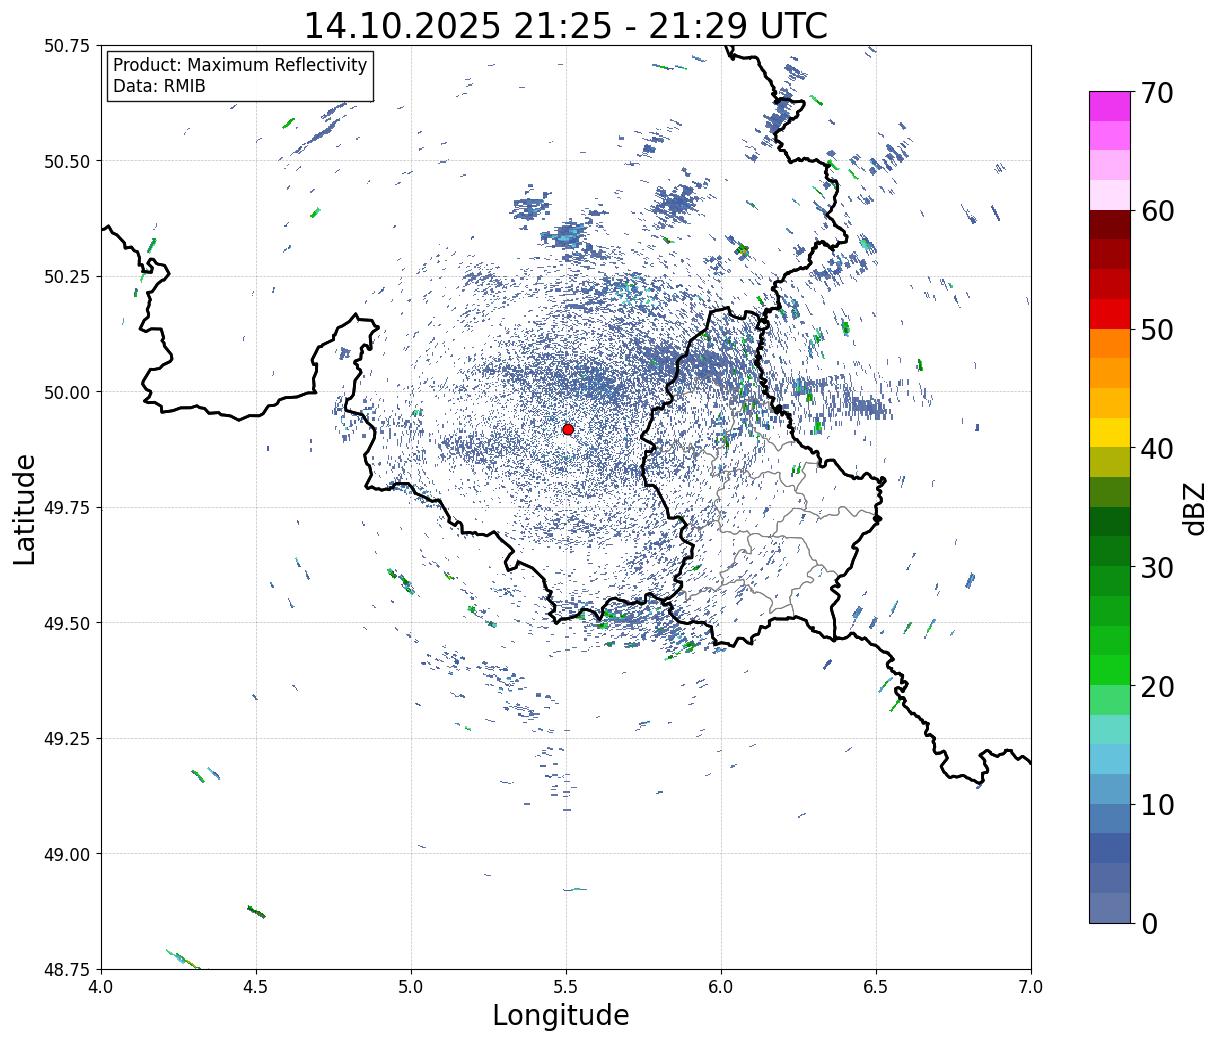
Task: Click the 'Latitude' axis label
Action: (x=25, y=508)
